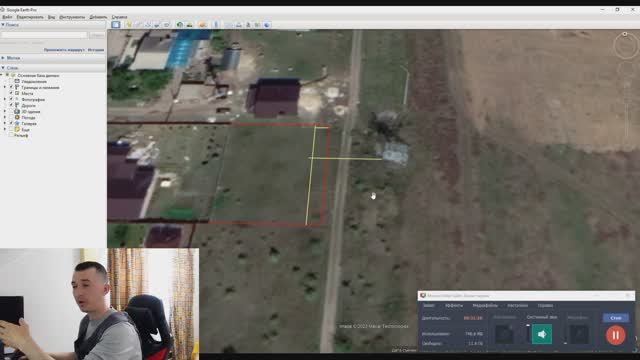Open Медиафайлы menu in recorder
This screenshot has width=640, height=360.
coord(485,305)
